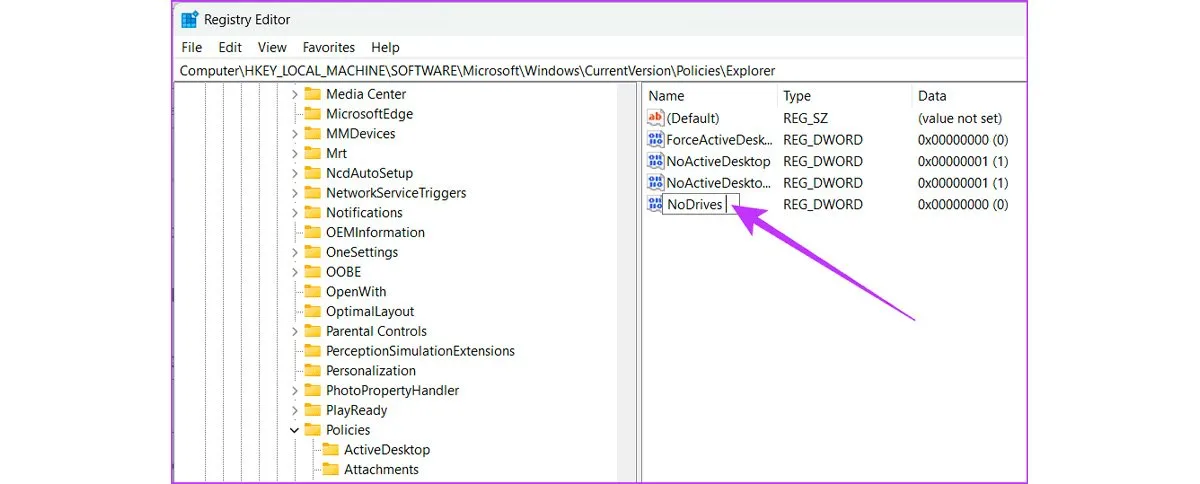
Task: Expand the OOBE registry key
Action: tap(294, 272)
